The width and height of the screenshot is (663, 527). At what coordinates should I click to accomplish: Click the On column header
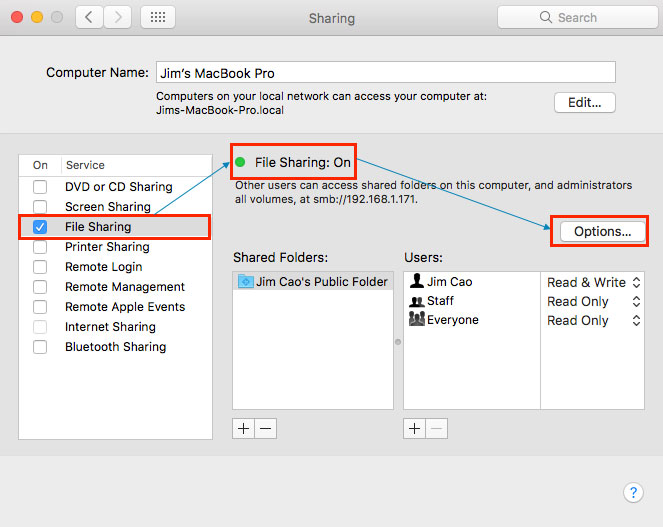[40, 165]
